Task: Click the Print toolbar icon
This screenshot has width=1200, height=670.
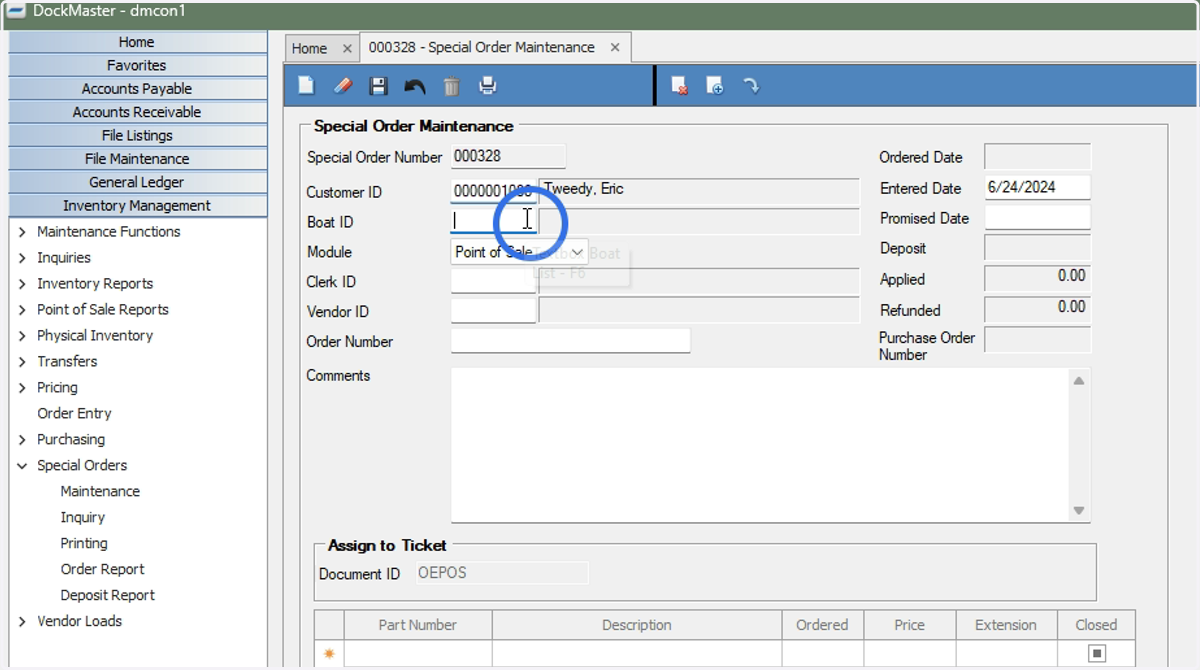Action: click(x=487, y=86)
